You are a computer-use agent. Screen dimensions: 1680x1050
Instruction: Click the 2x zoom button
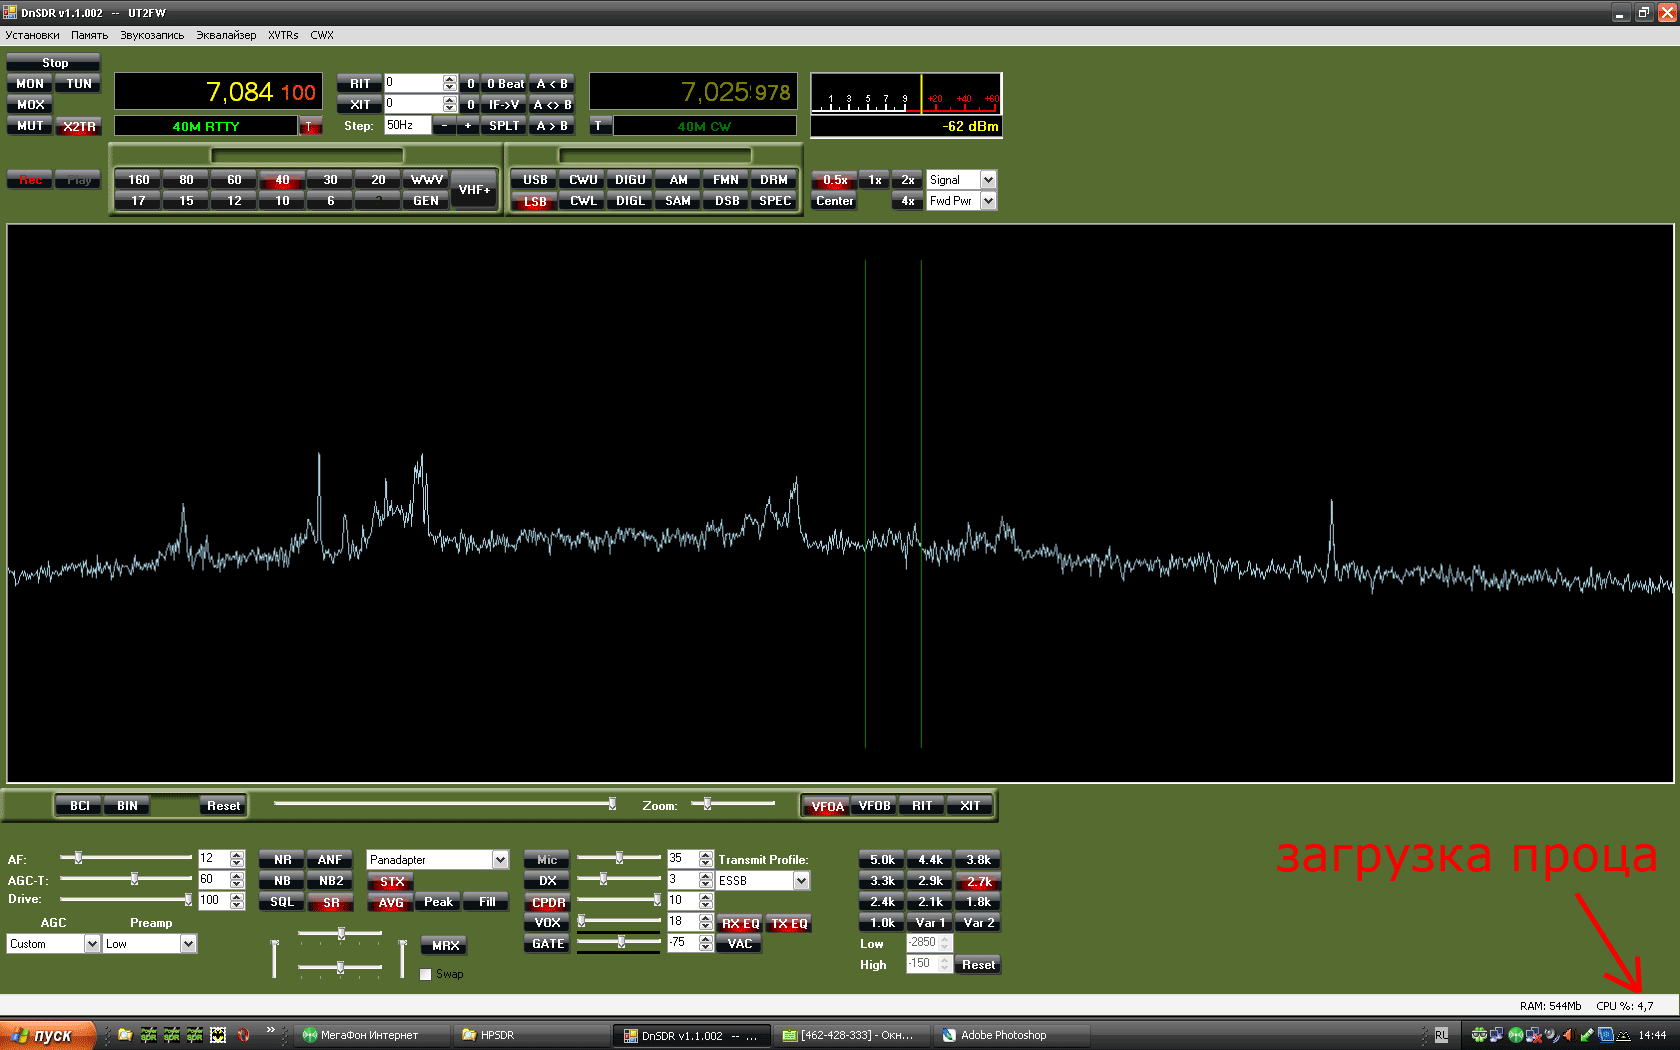coord(907,180)
